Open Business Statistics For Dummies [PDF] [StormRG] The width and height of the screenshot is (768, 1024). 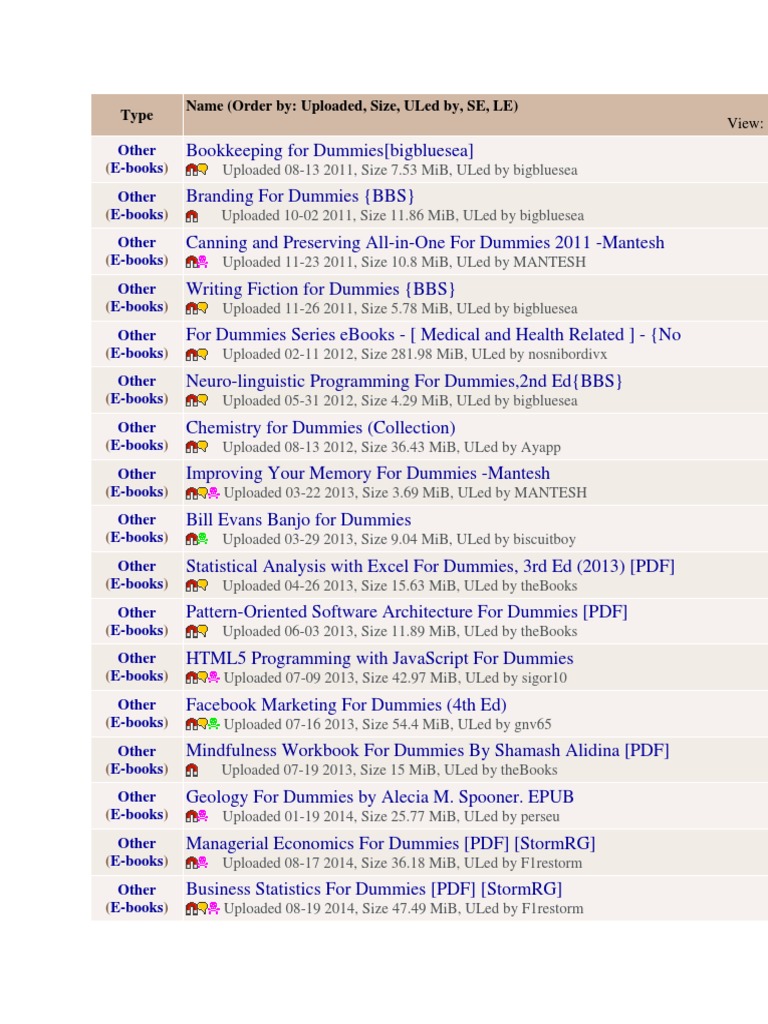tap(374, 889)
